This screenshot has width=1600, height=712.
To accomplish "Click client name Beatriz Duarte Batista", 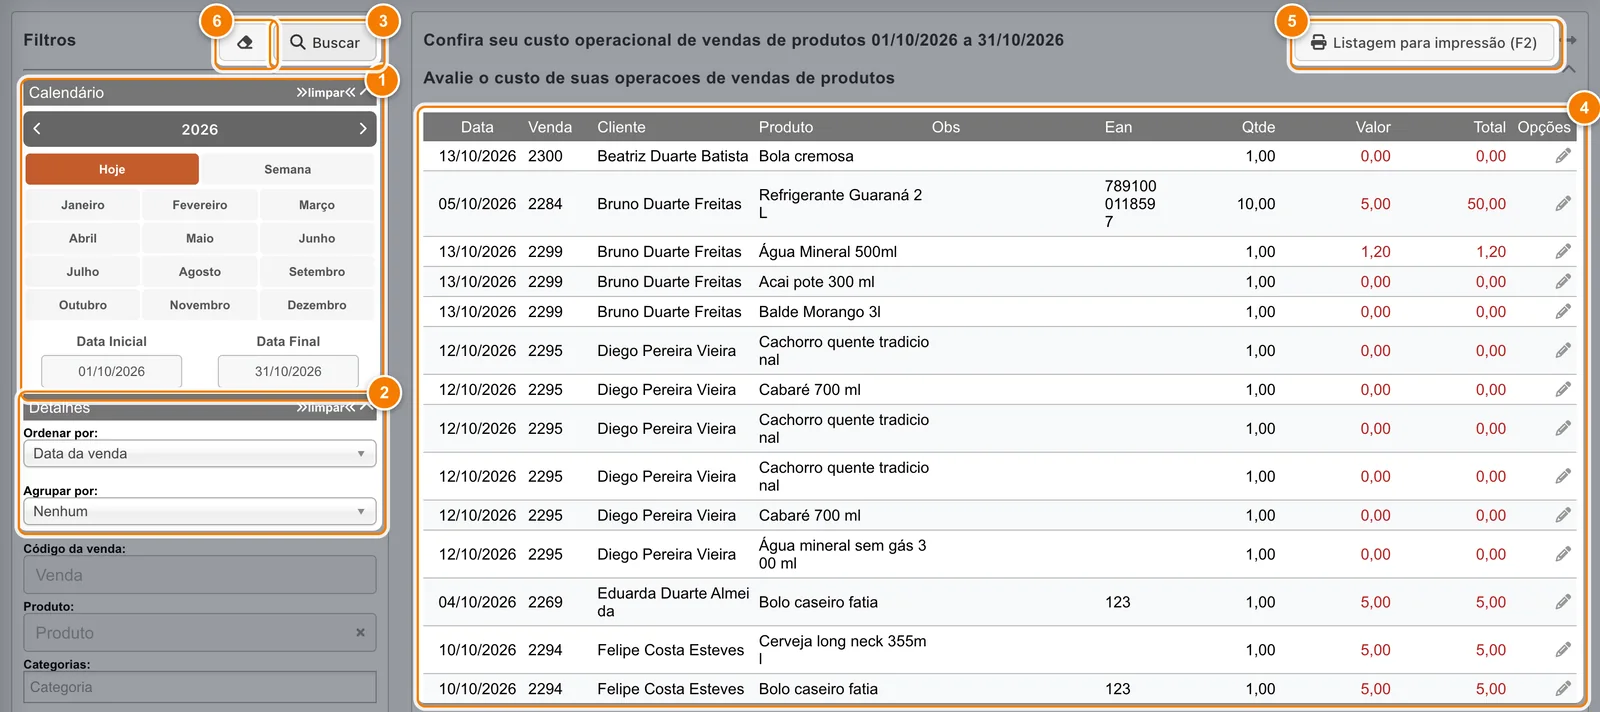I will 672,156.
